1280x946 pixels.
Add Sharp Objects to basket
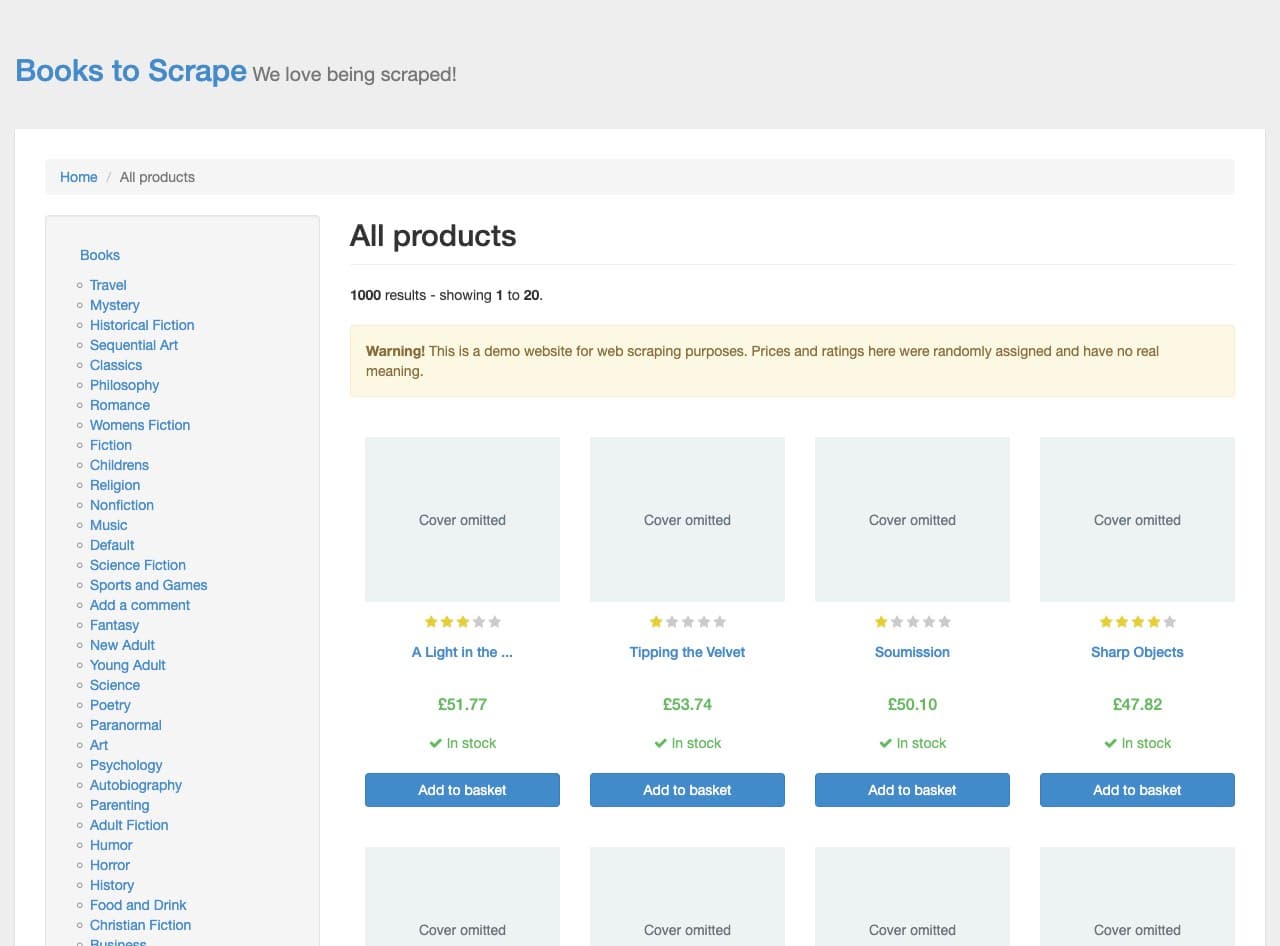pos(1137,790)
